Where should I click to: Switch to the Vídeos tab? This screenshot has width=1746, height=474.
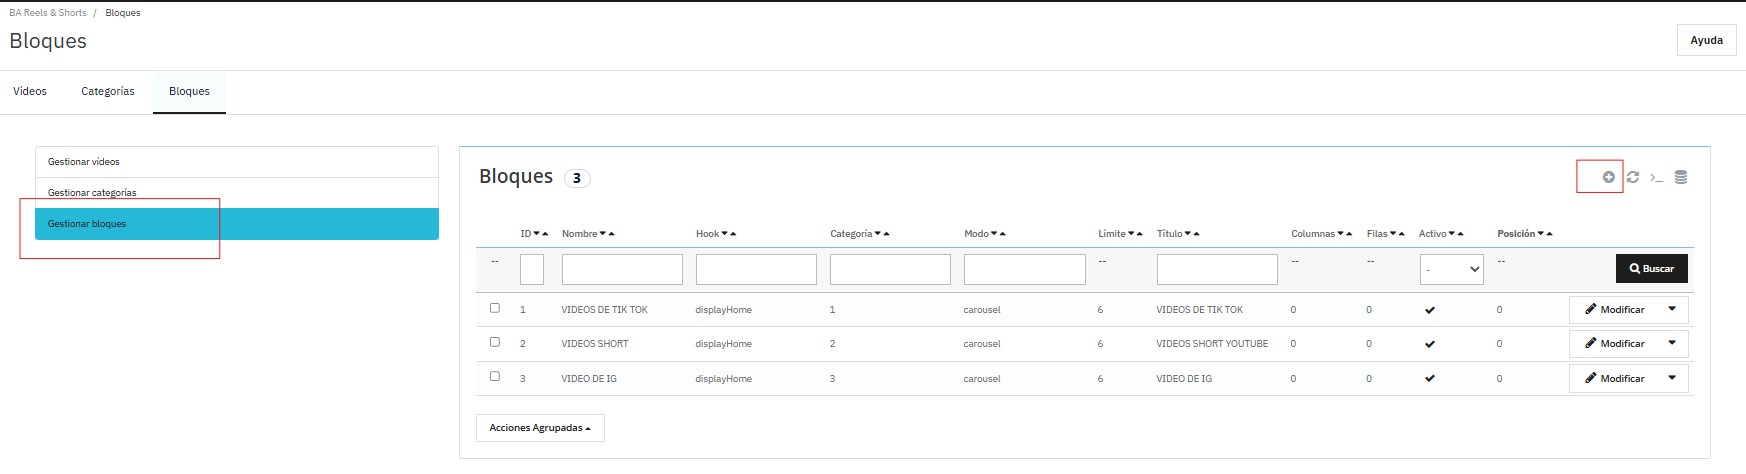(x=30, y=91)
